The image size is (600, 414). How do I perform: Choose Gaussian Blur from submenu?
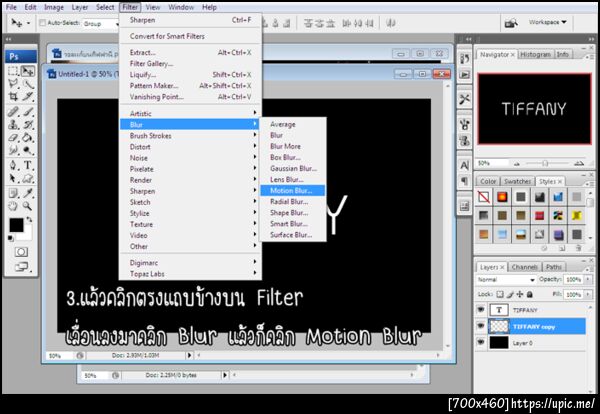tap(293, 168)
